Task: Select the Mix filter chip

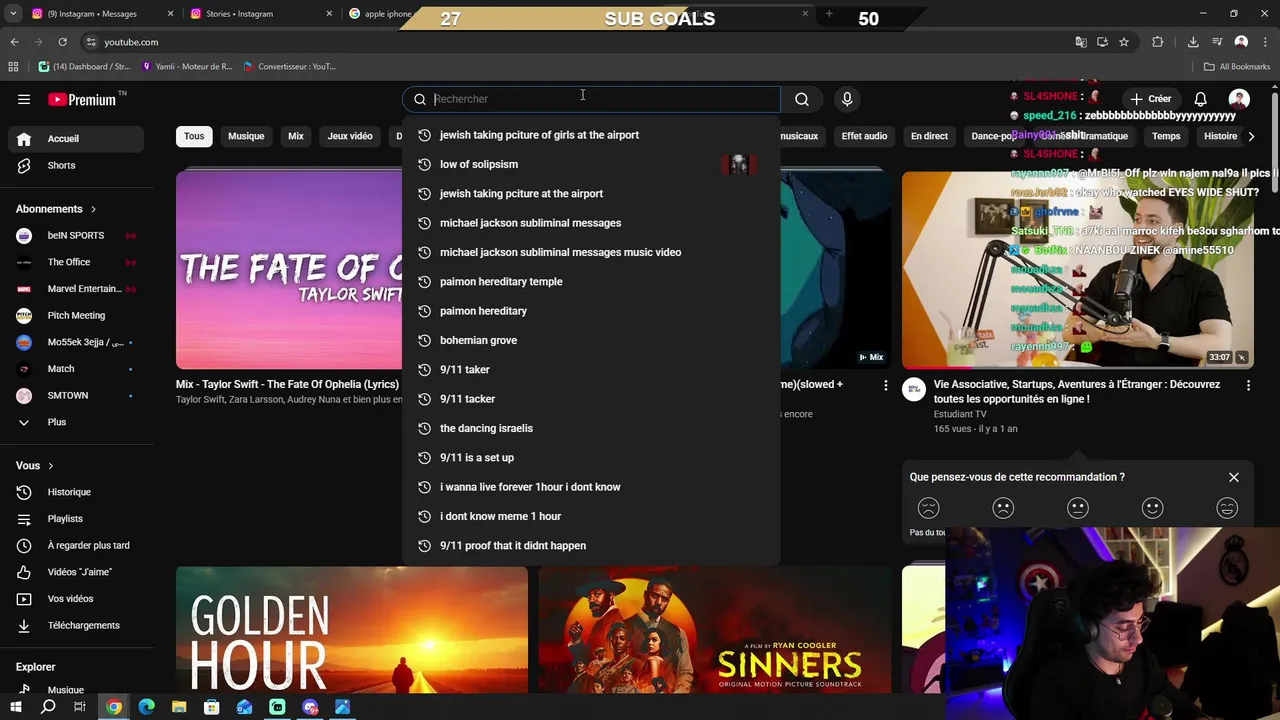Action: [296, 136]
